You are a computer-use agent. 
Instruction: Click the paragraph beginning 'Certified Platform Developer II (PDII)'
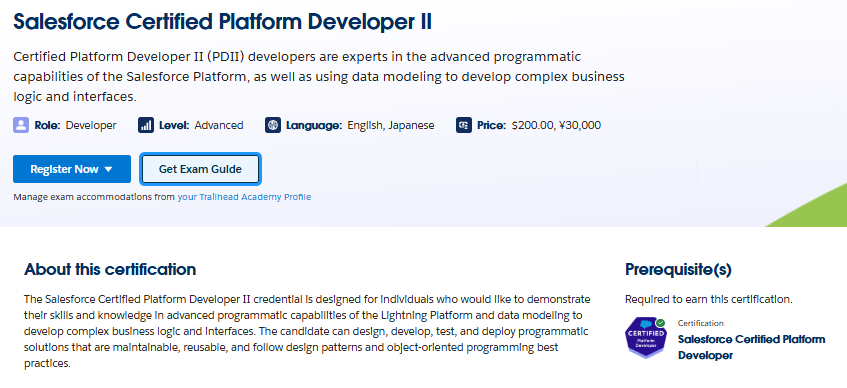[319, 77]
